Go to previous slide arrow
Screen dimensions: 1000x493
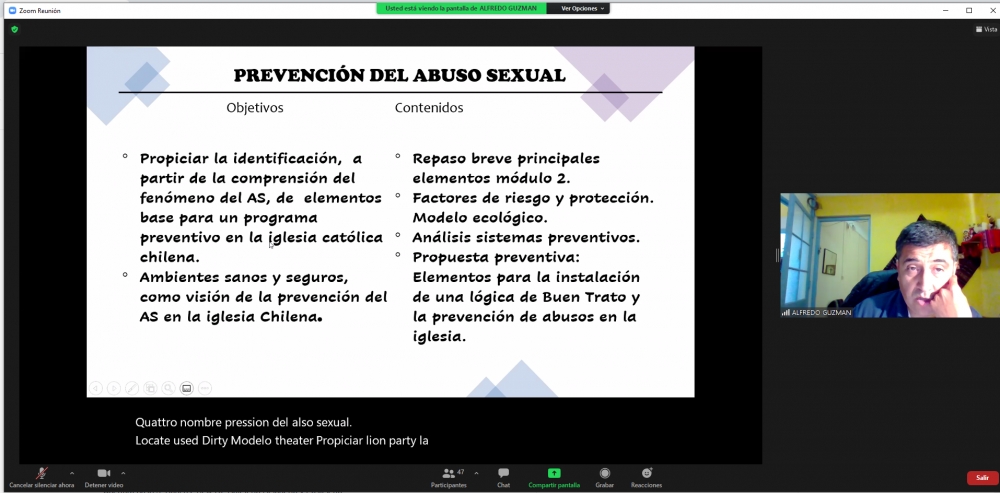pos(96,388)
